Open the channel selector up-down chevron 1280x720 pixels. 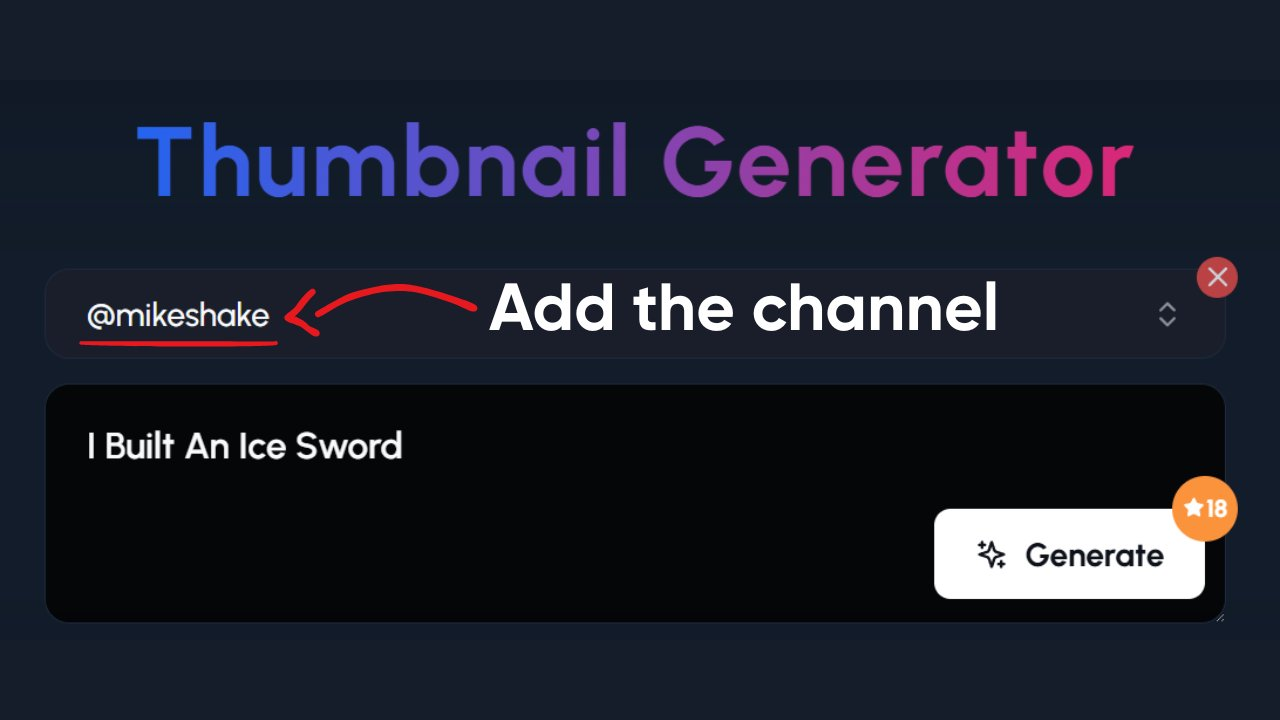(x=1167, y=315)
